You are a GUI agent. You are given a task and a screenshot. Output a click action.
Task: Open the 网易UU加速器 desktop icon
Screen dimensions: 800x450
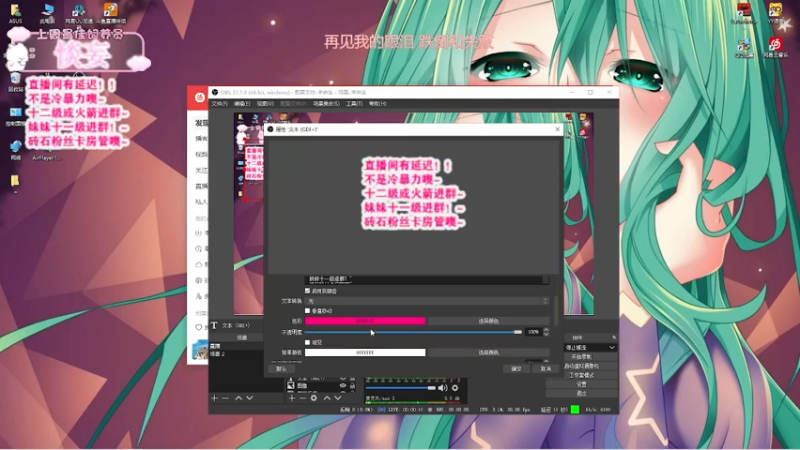coord(79,13)
